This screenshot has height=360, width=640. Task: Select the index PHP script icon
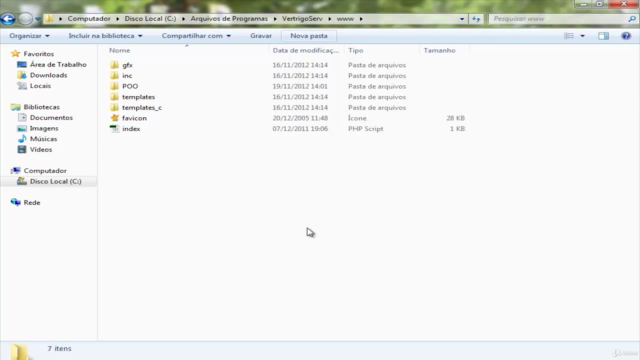click(115, 129)
